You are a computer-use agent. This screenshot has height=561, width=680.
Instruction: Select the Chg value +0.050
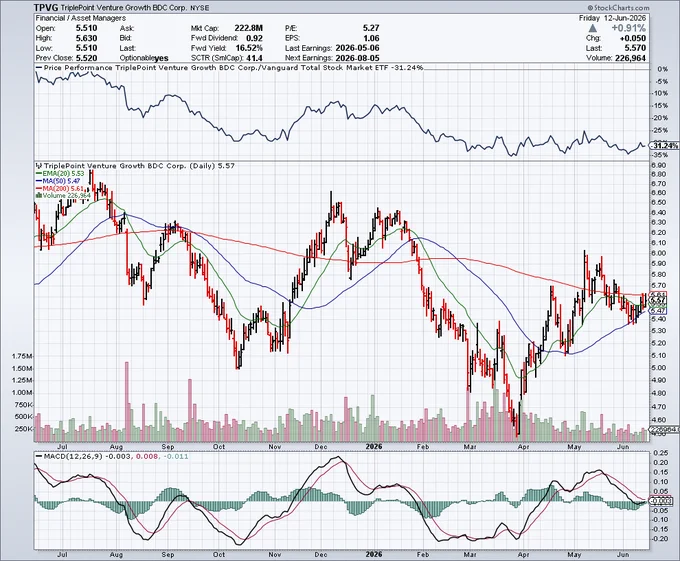[x=633, y=38]
